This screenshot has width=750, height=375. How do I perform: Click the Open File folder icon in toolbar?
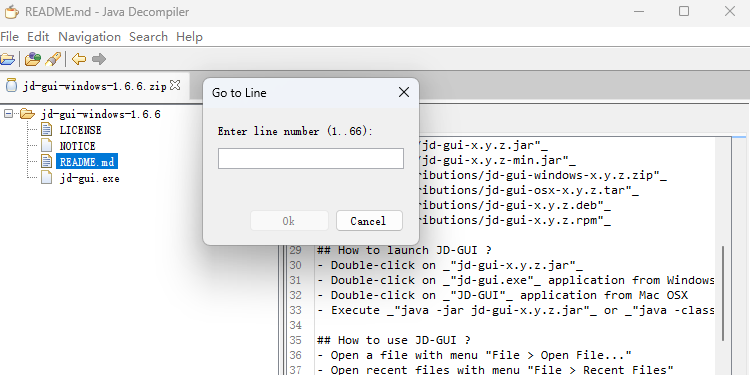[7, 59]
